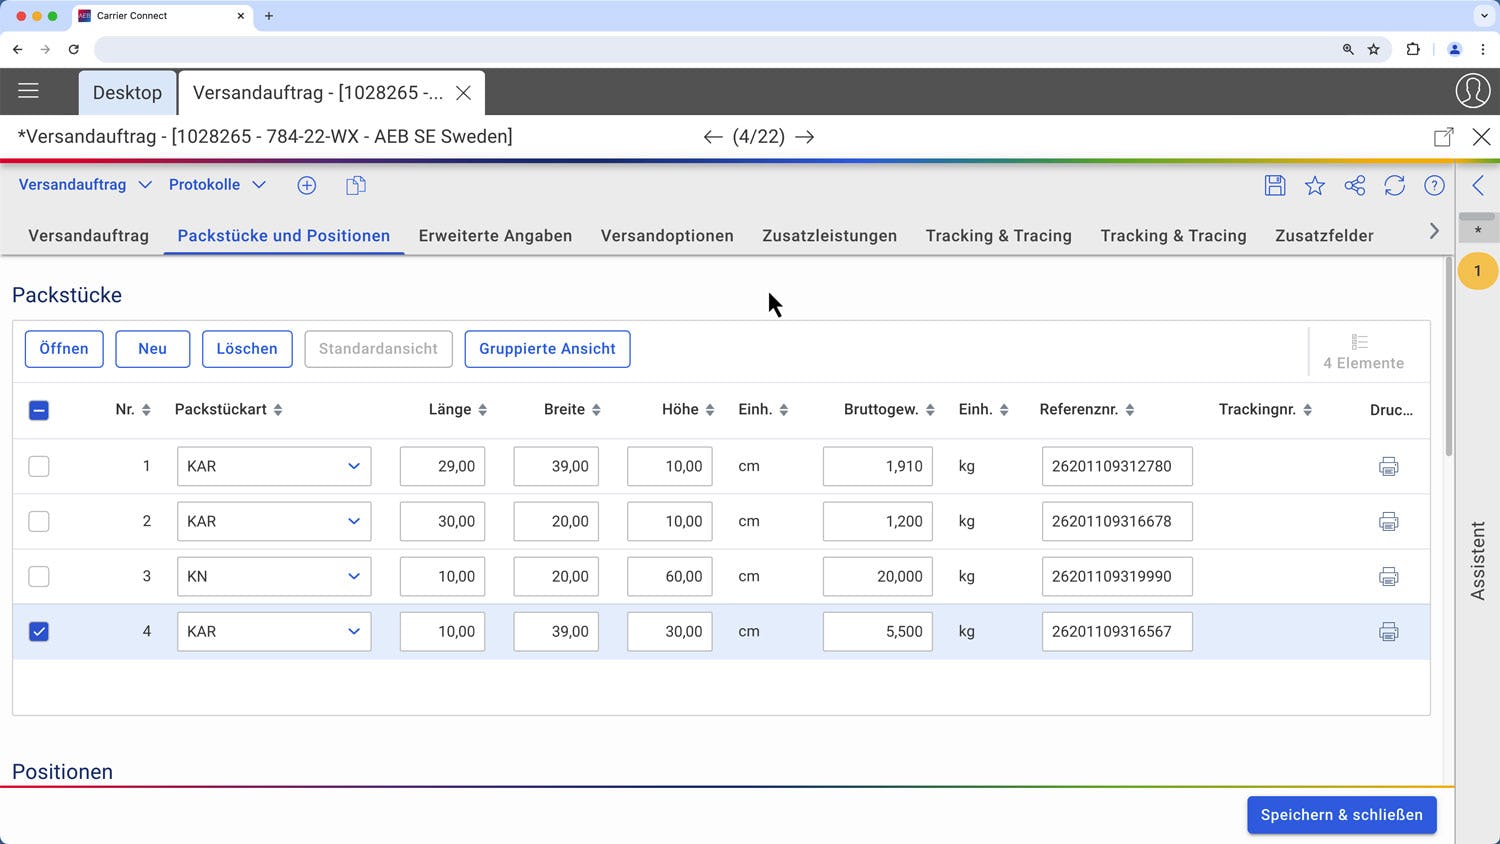This screenshot has width=1500, height=844.
Task: Select the checkbox for Packstück 2
Action: pyautogui.click(x=39, y=521)
